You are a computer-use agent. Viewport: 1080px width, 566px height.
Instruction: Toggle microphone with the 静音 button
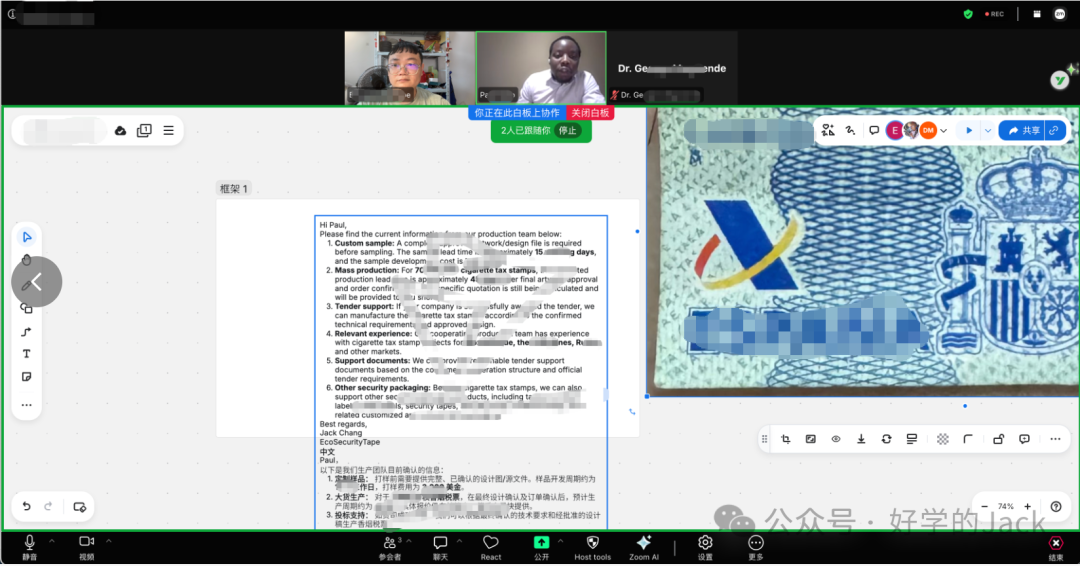30,548
